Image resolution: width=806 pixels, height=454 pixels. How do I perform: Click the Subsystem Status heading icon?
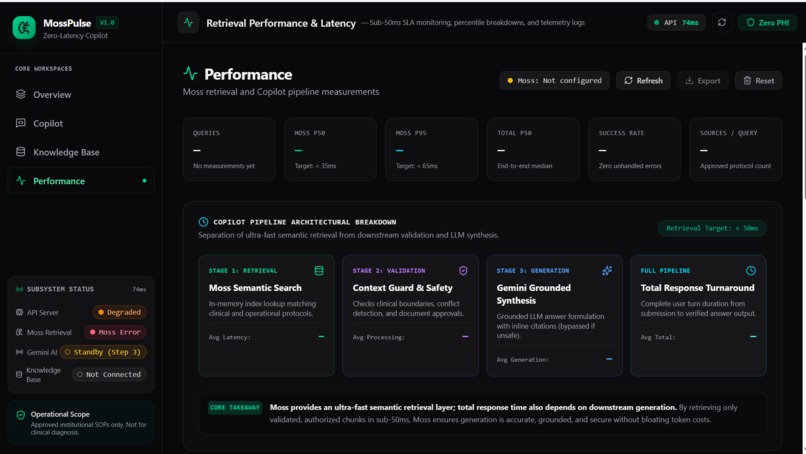[20, 289]
